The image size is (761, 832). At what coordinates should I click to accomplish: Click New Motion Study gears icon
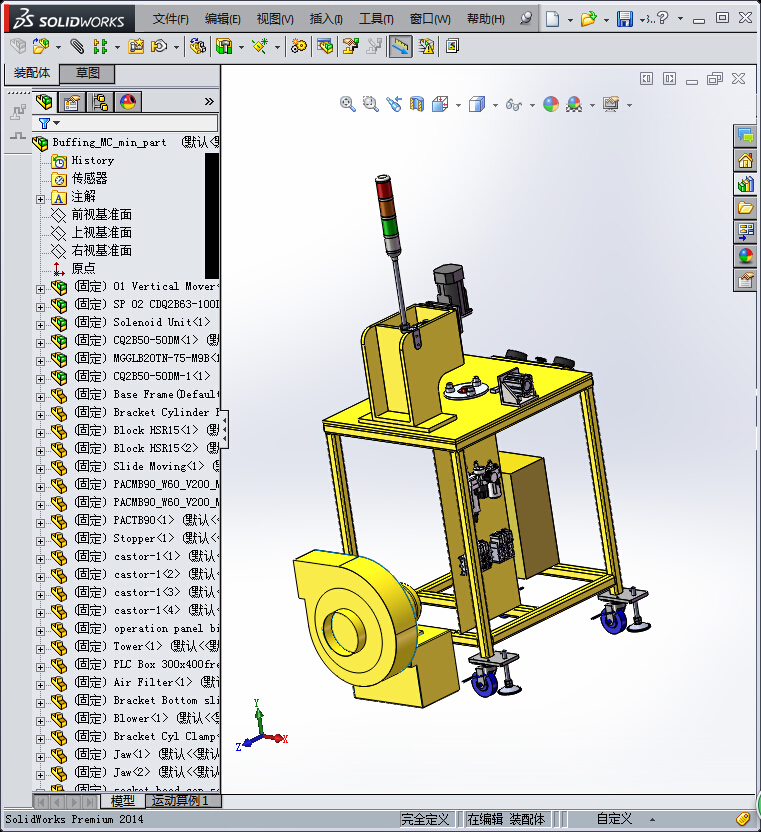tap(299, 46)
